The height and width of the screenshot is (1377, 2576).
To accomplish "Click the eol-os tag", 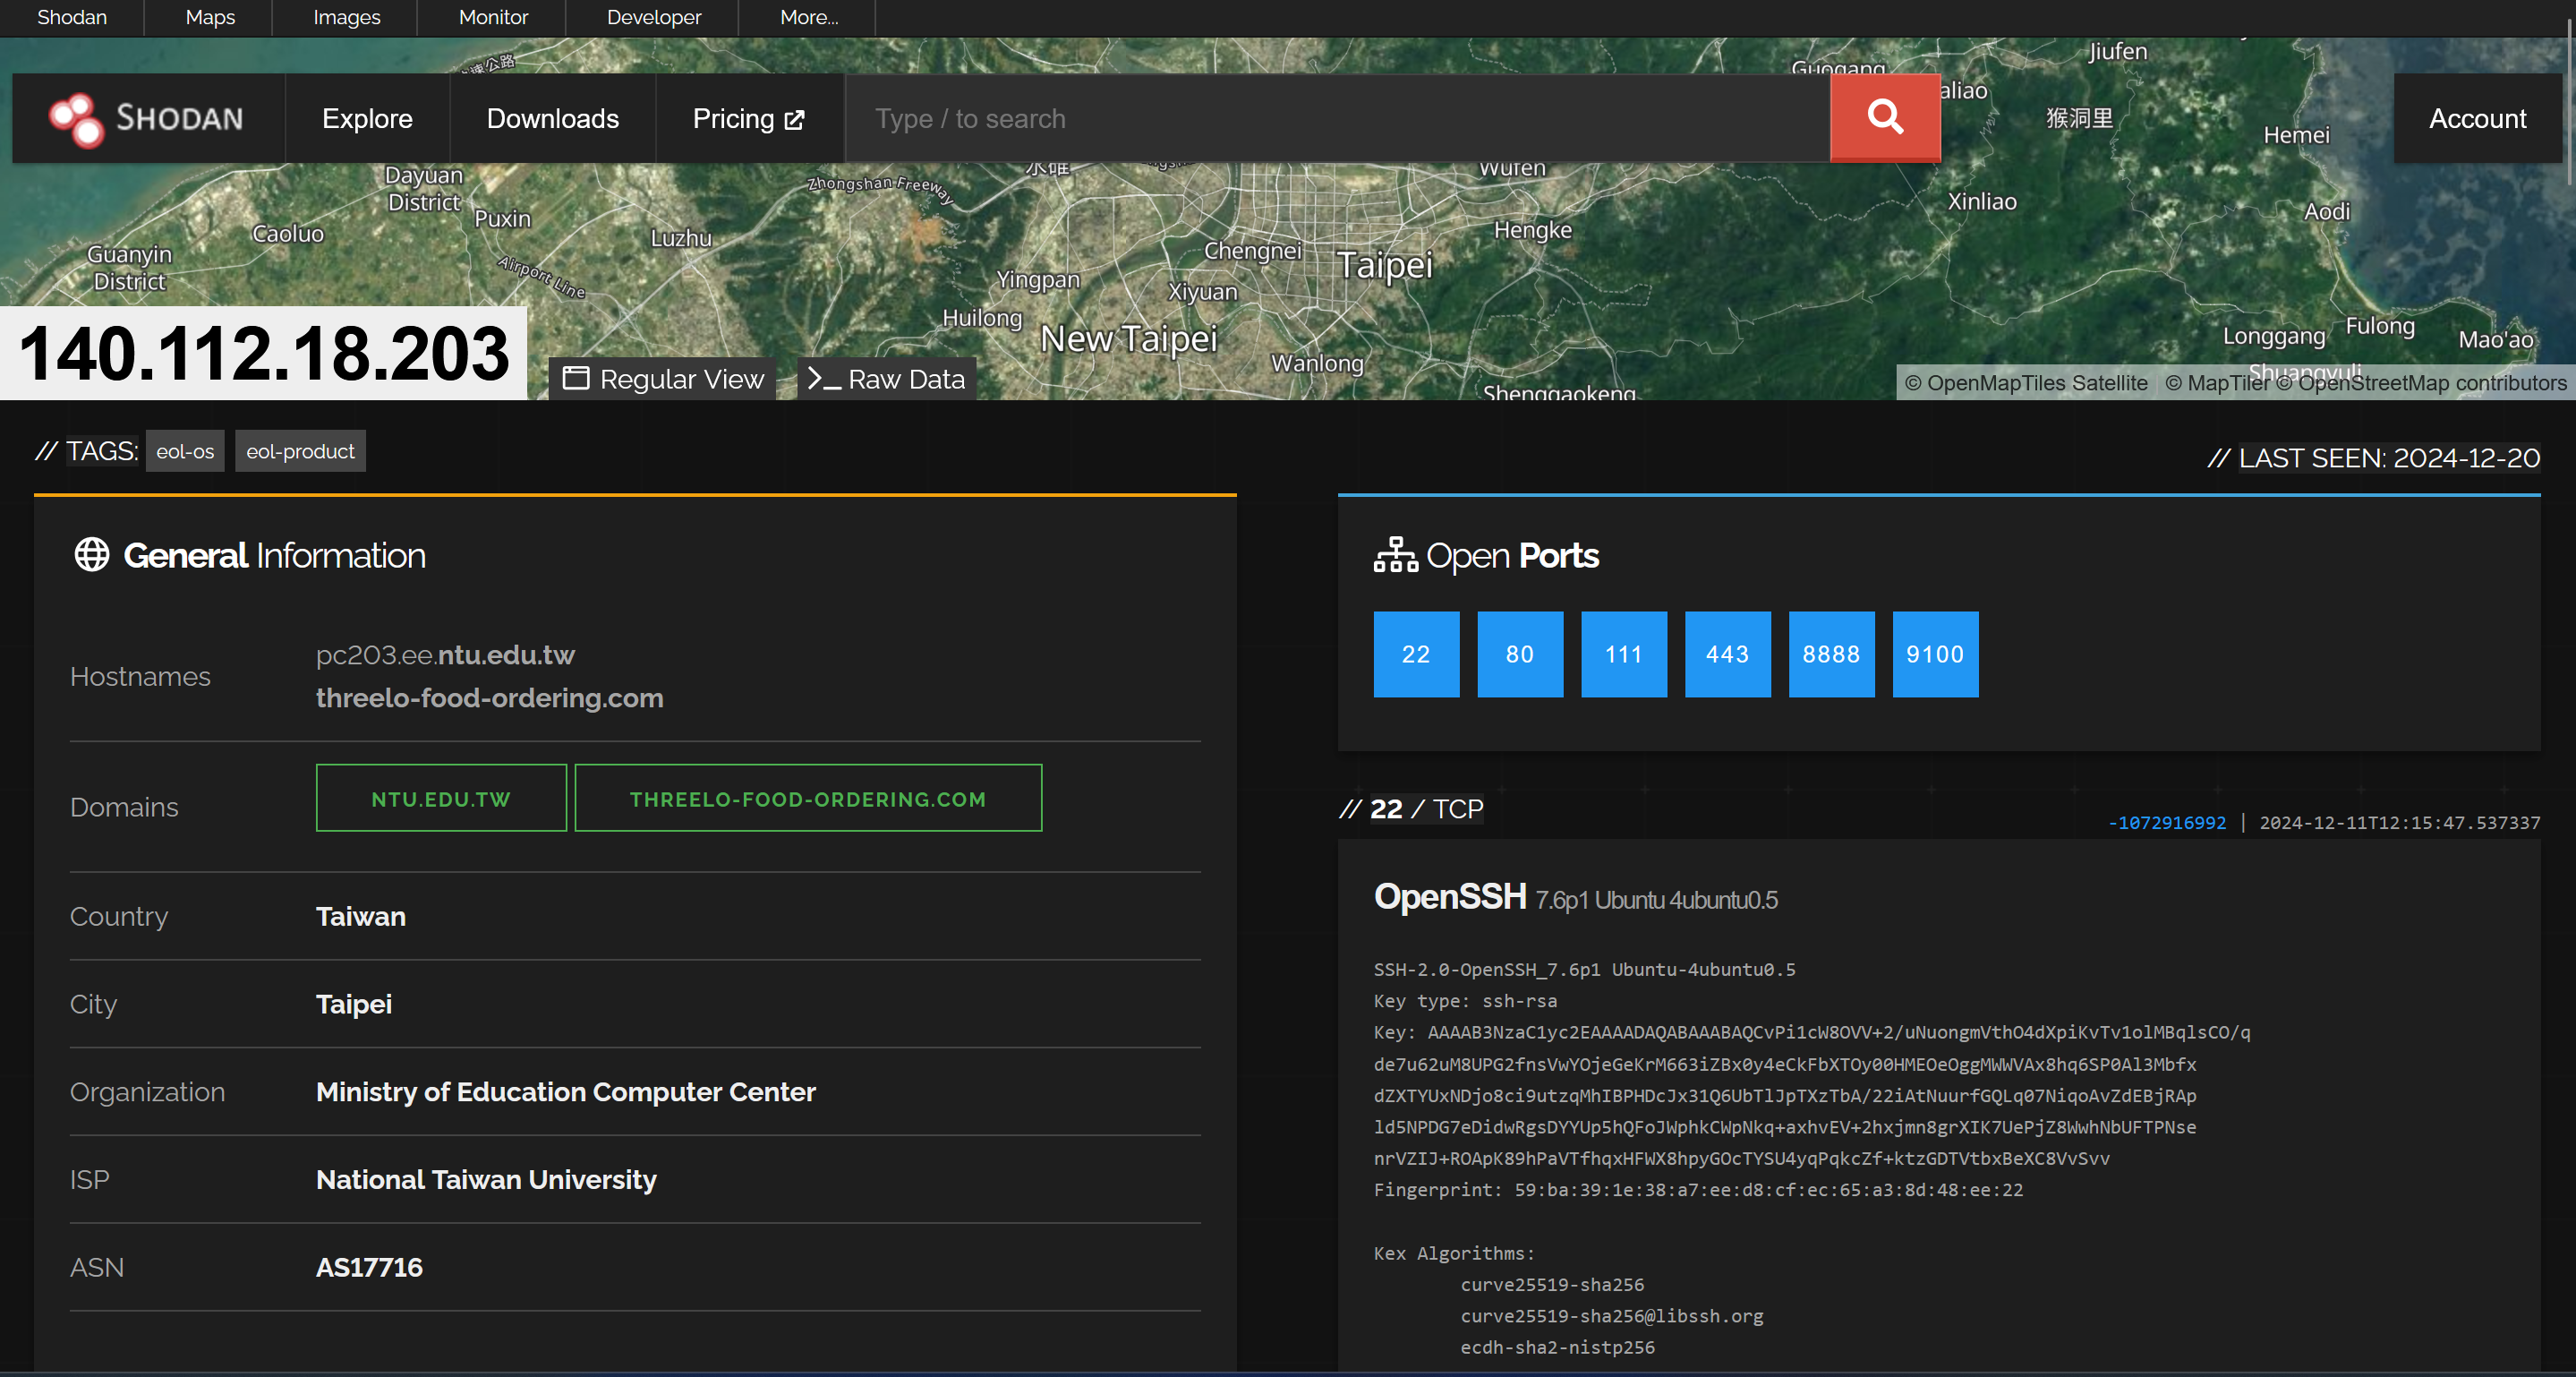I will tap(185, 451).
